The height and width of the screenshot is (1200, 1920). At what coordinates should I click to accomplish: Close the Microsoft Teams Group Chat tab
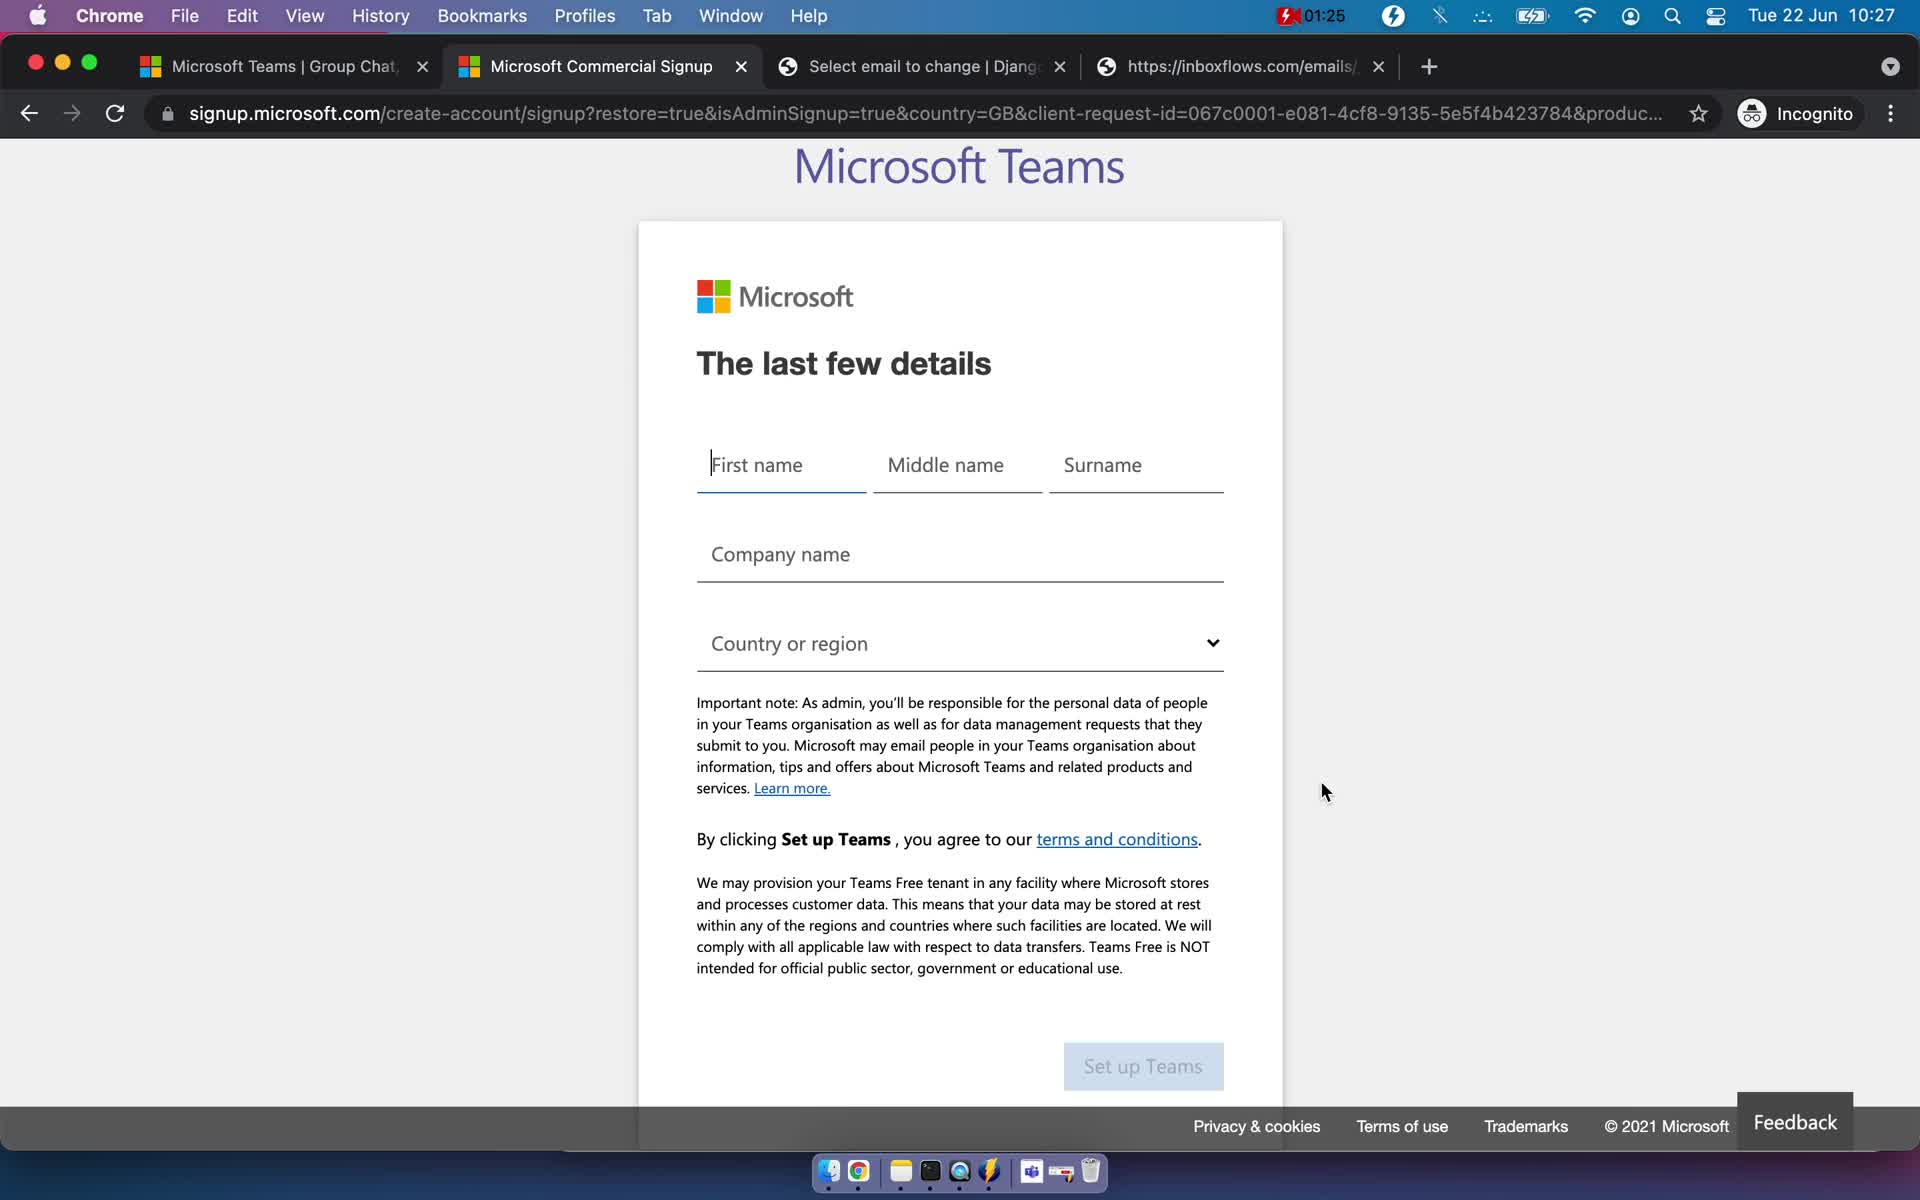click(422, 67)
